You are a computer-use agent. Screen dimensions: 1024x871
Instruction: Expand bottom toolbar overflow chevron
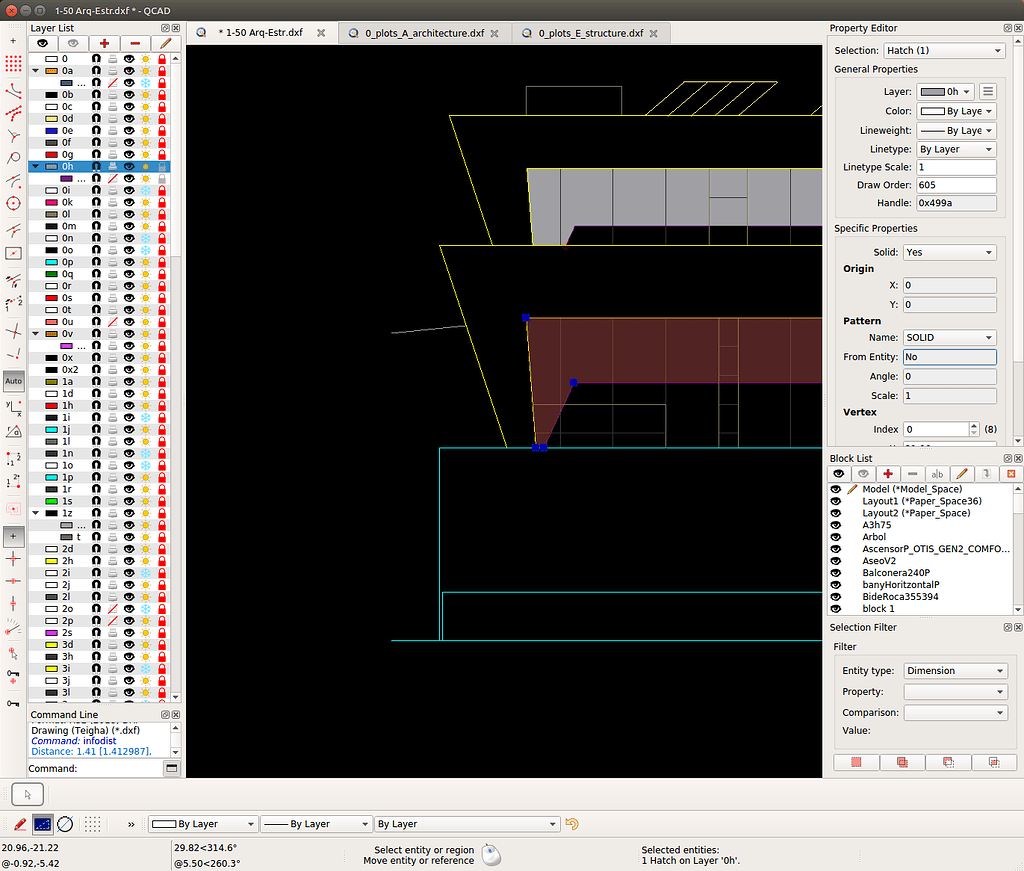point(131,824)
